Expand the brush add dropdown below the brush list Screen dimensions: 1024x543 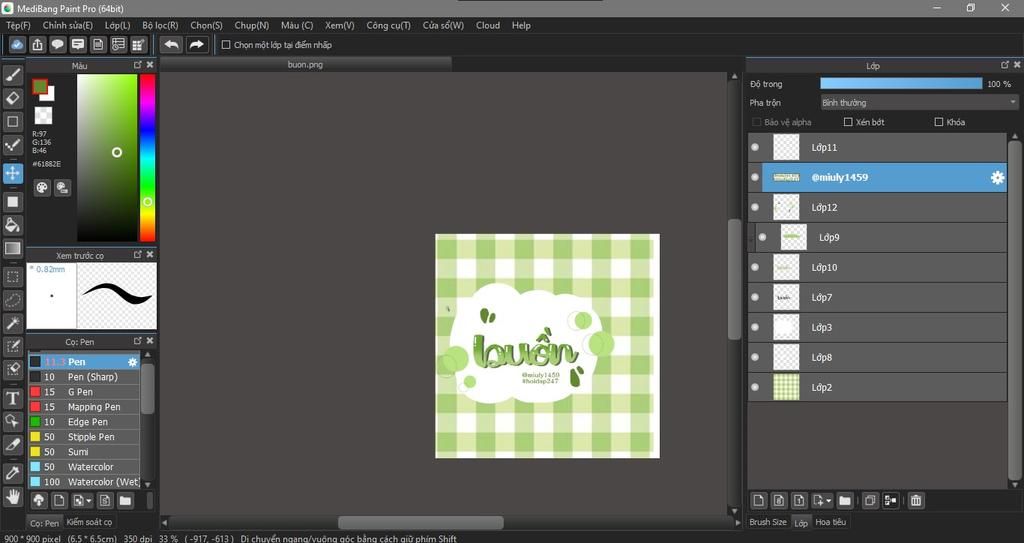(x=88, y=500)
